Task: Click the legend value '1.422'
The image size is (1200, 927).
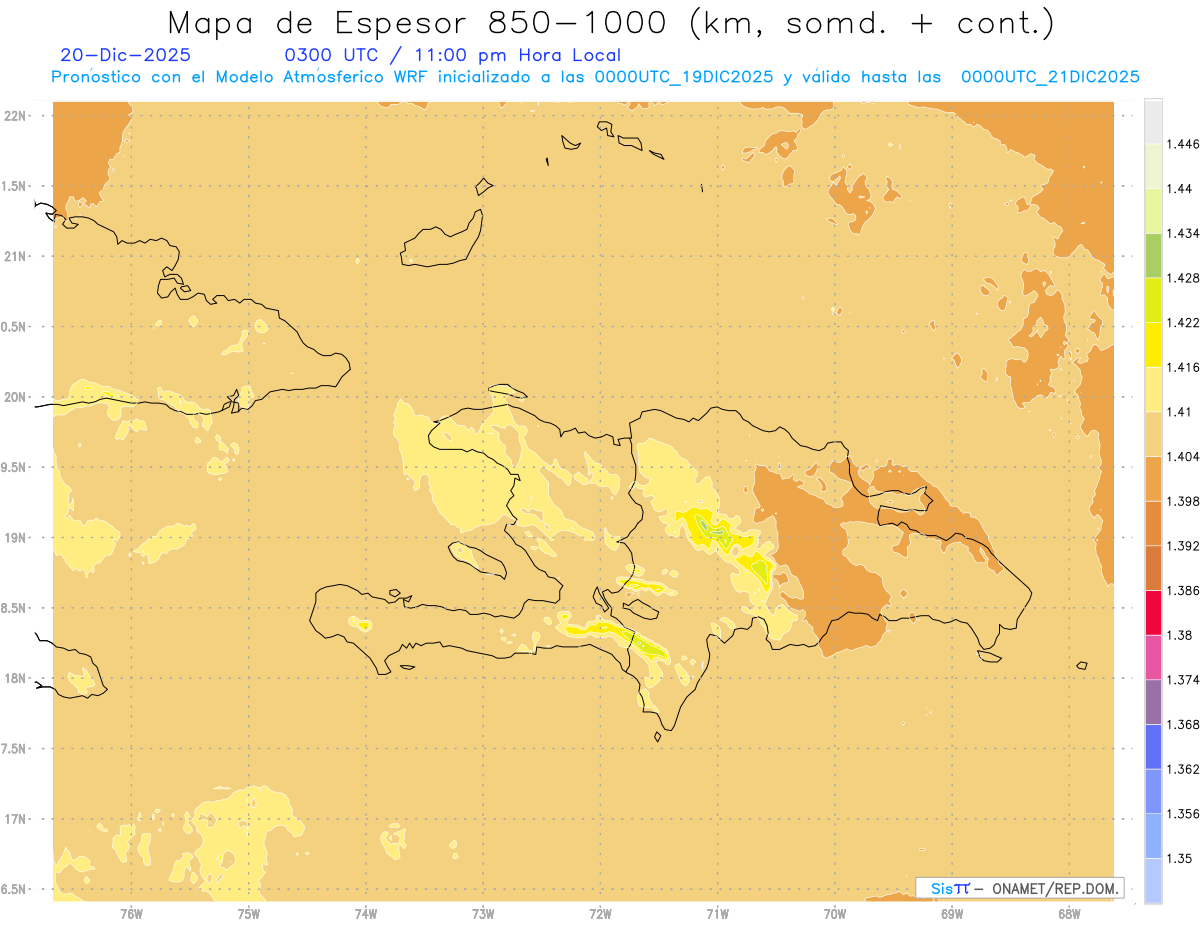Action: coord(1183,322)
